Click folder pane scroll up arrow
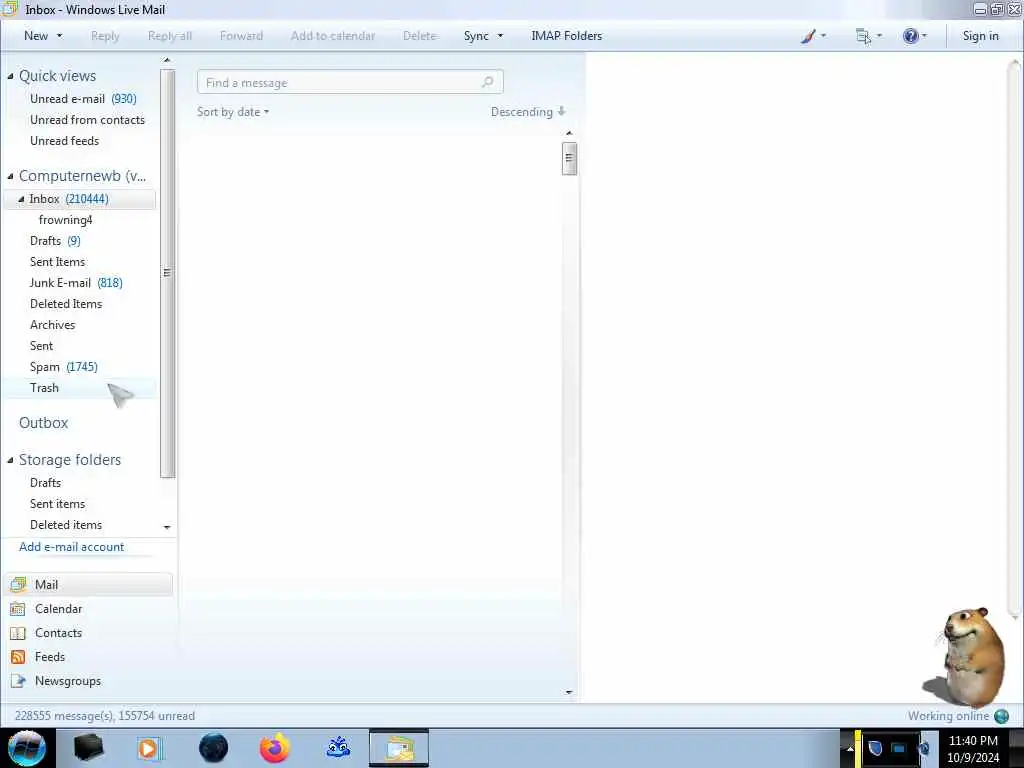 (167, 60)
